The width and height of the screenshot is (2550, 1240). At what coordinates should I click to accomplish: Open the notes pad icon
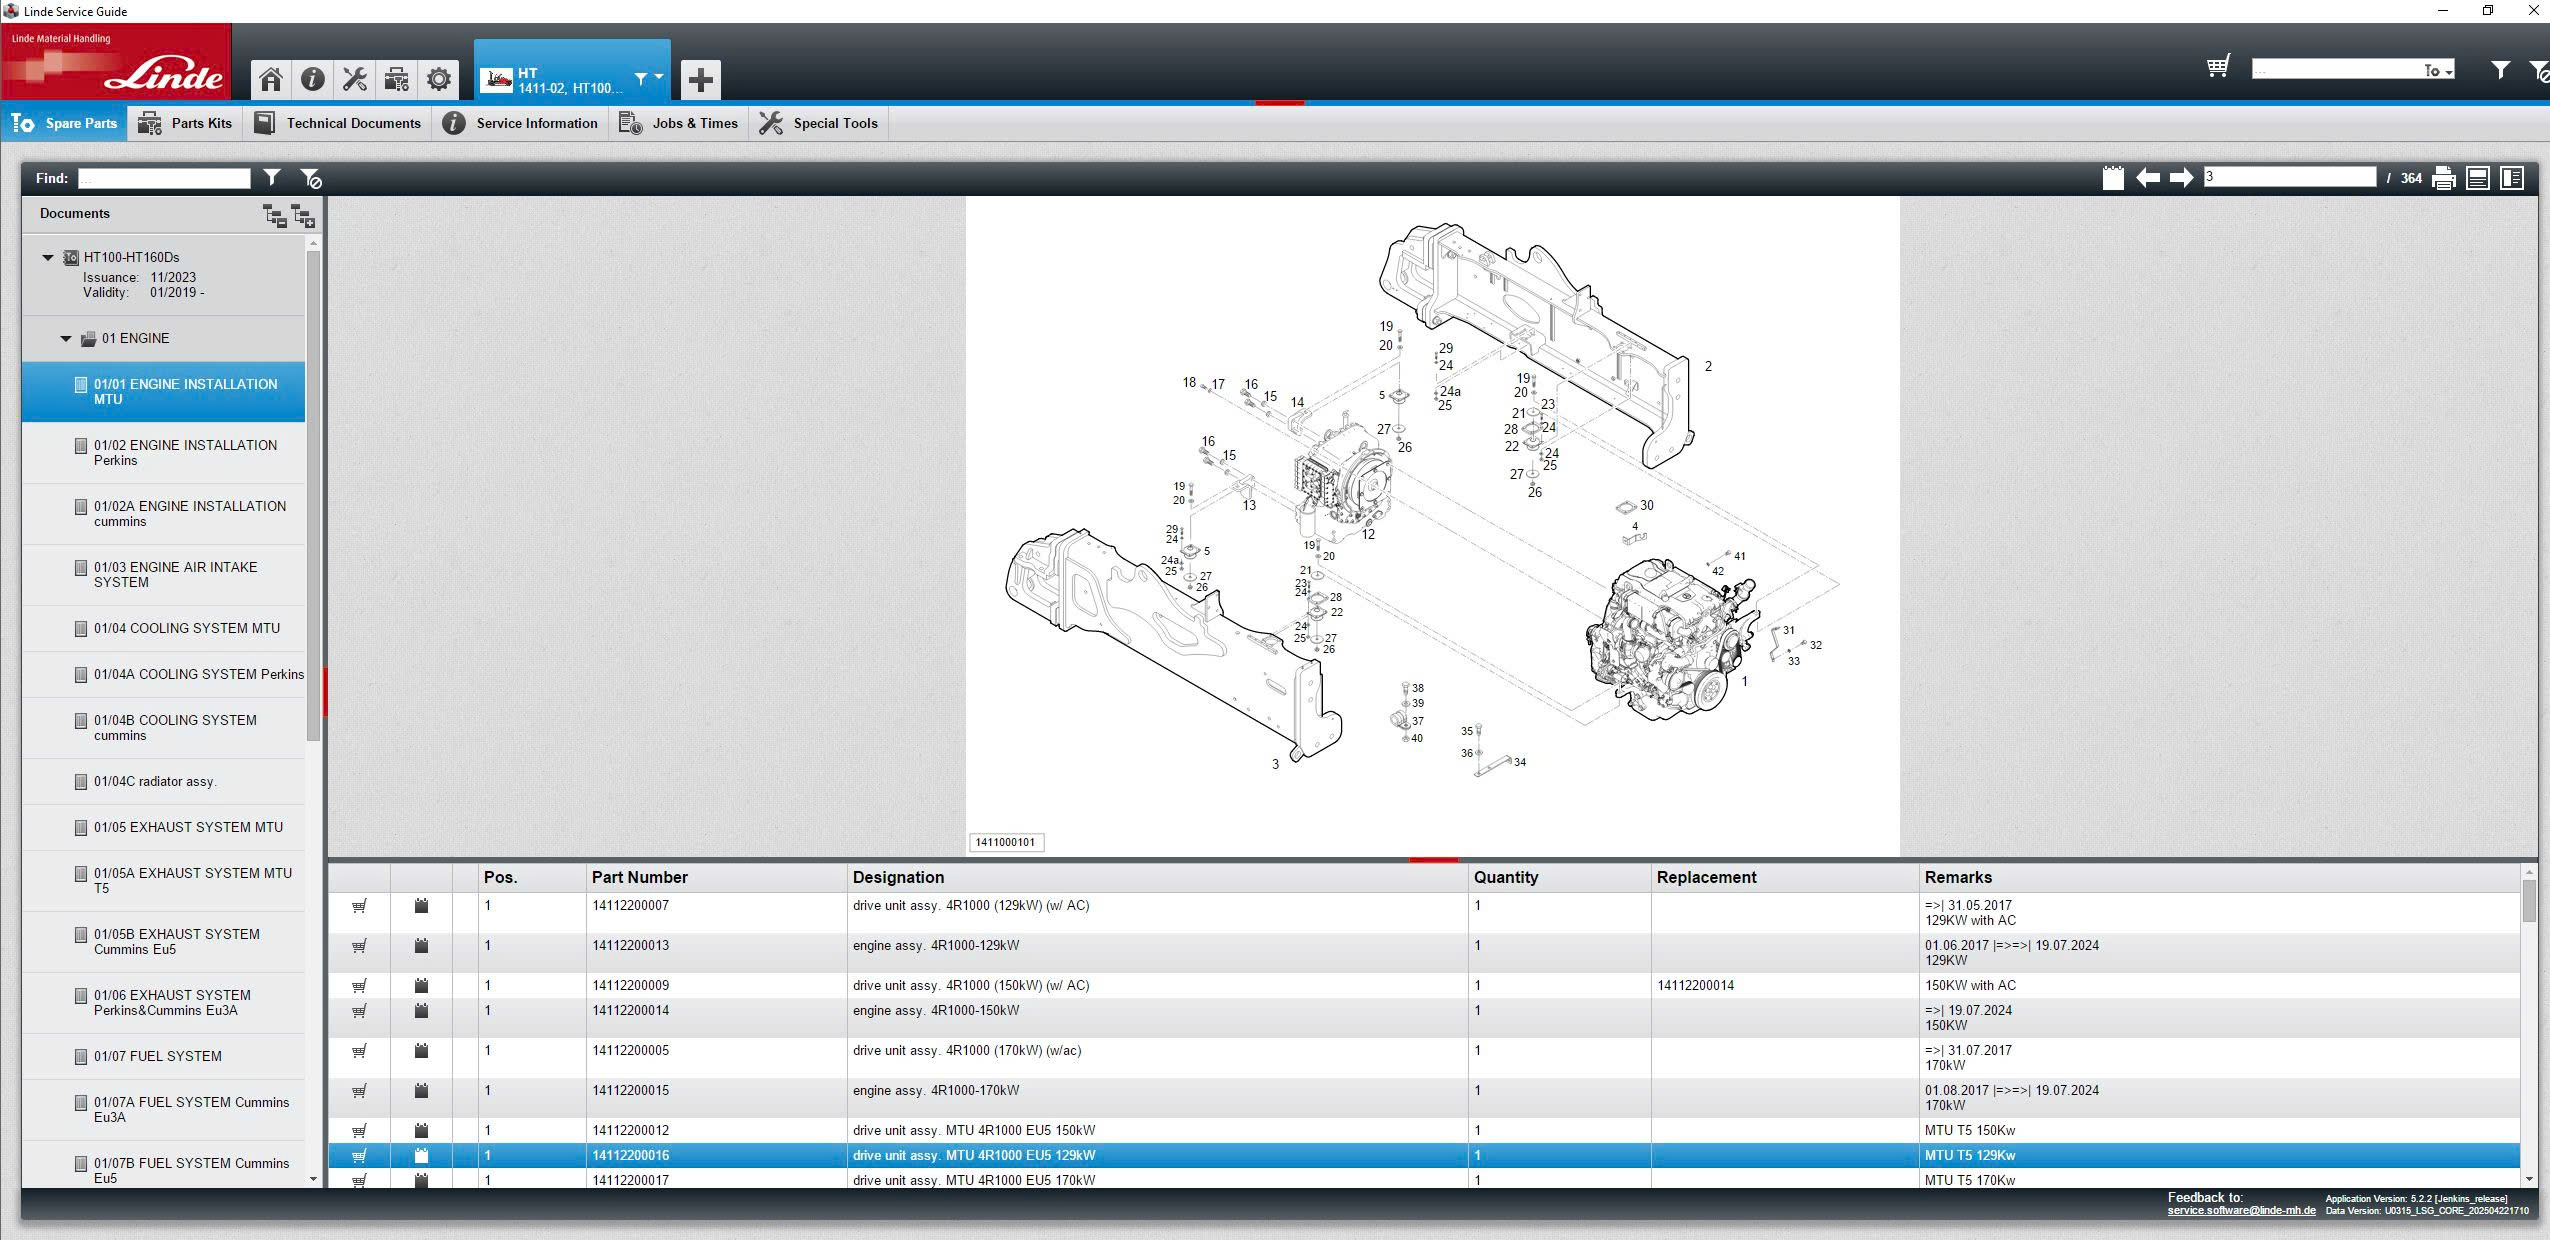point(2112,178)
